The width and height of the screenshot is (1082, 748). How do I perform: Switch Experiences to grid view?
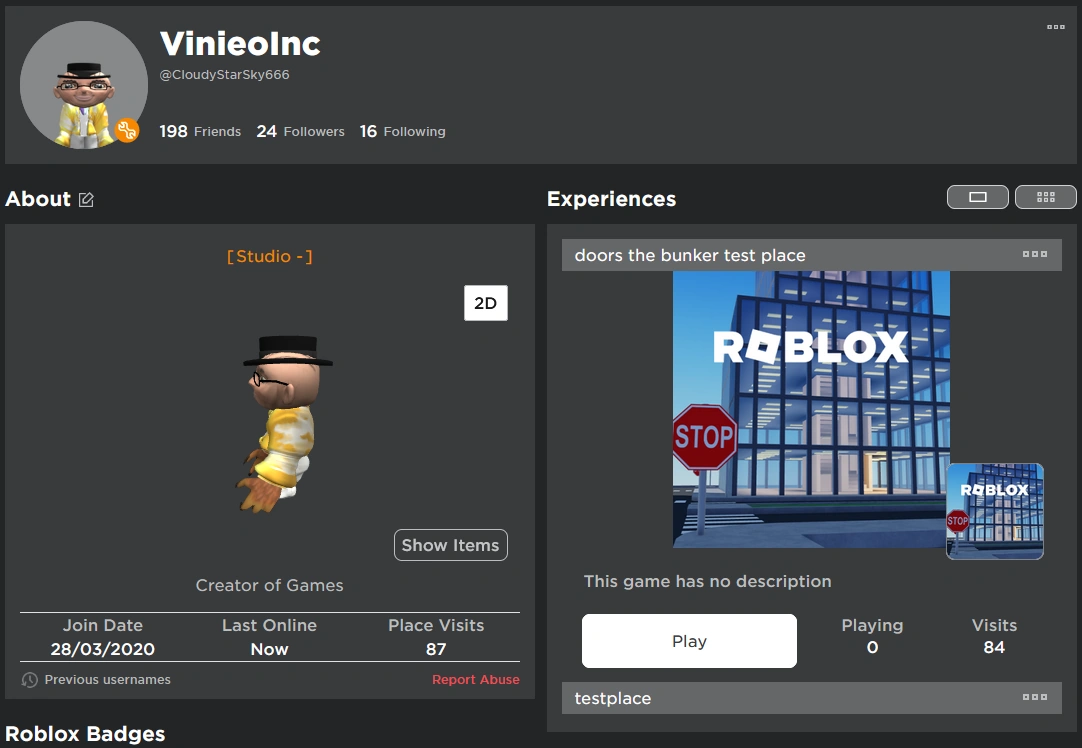1045,196
